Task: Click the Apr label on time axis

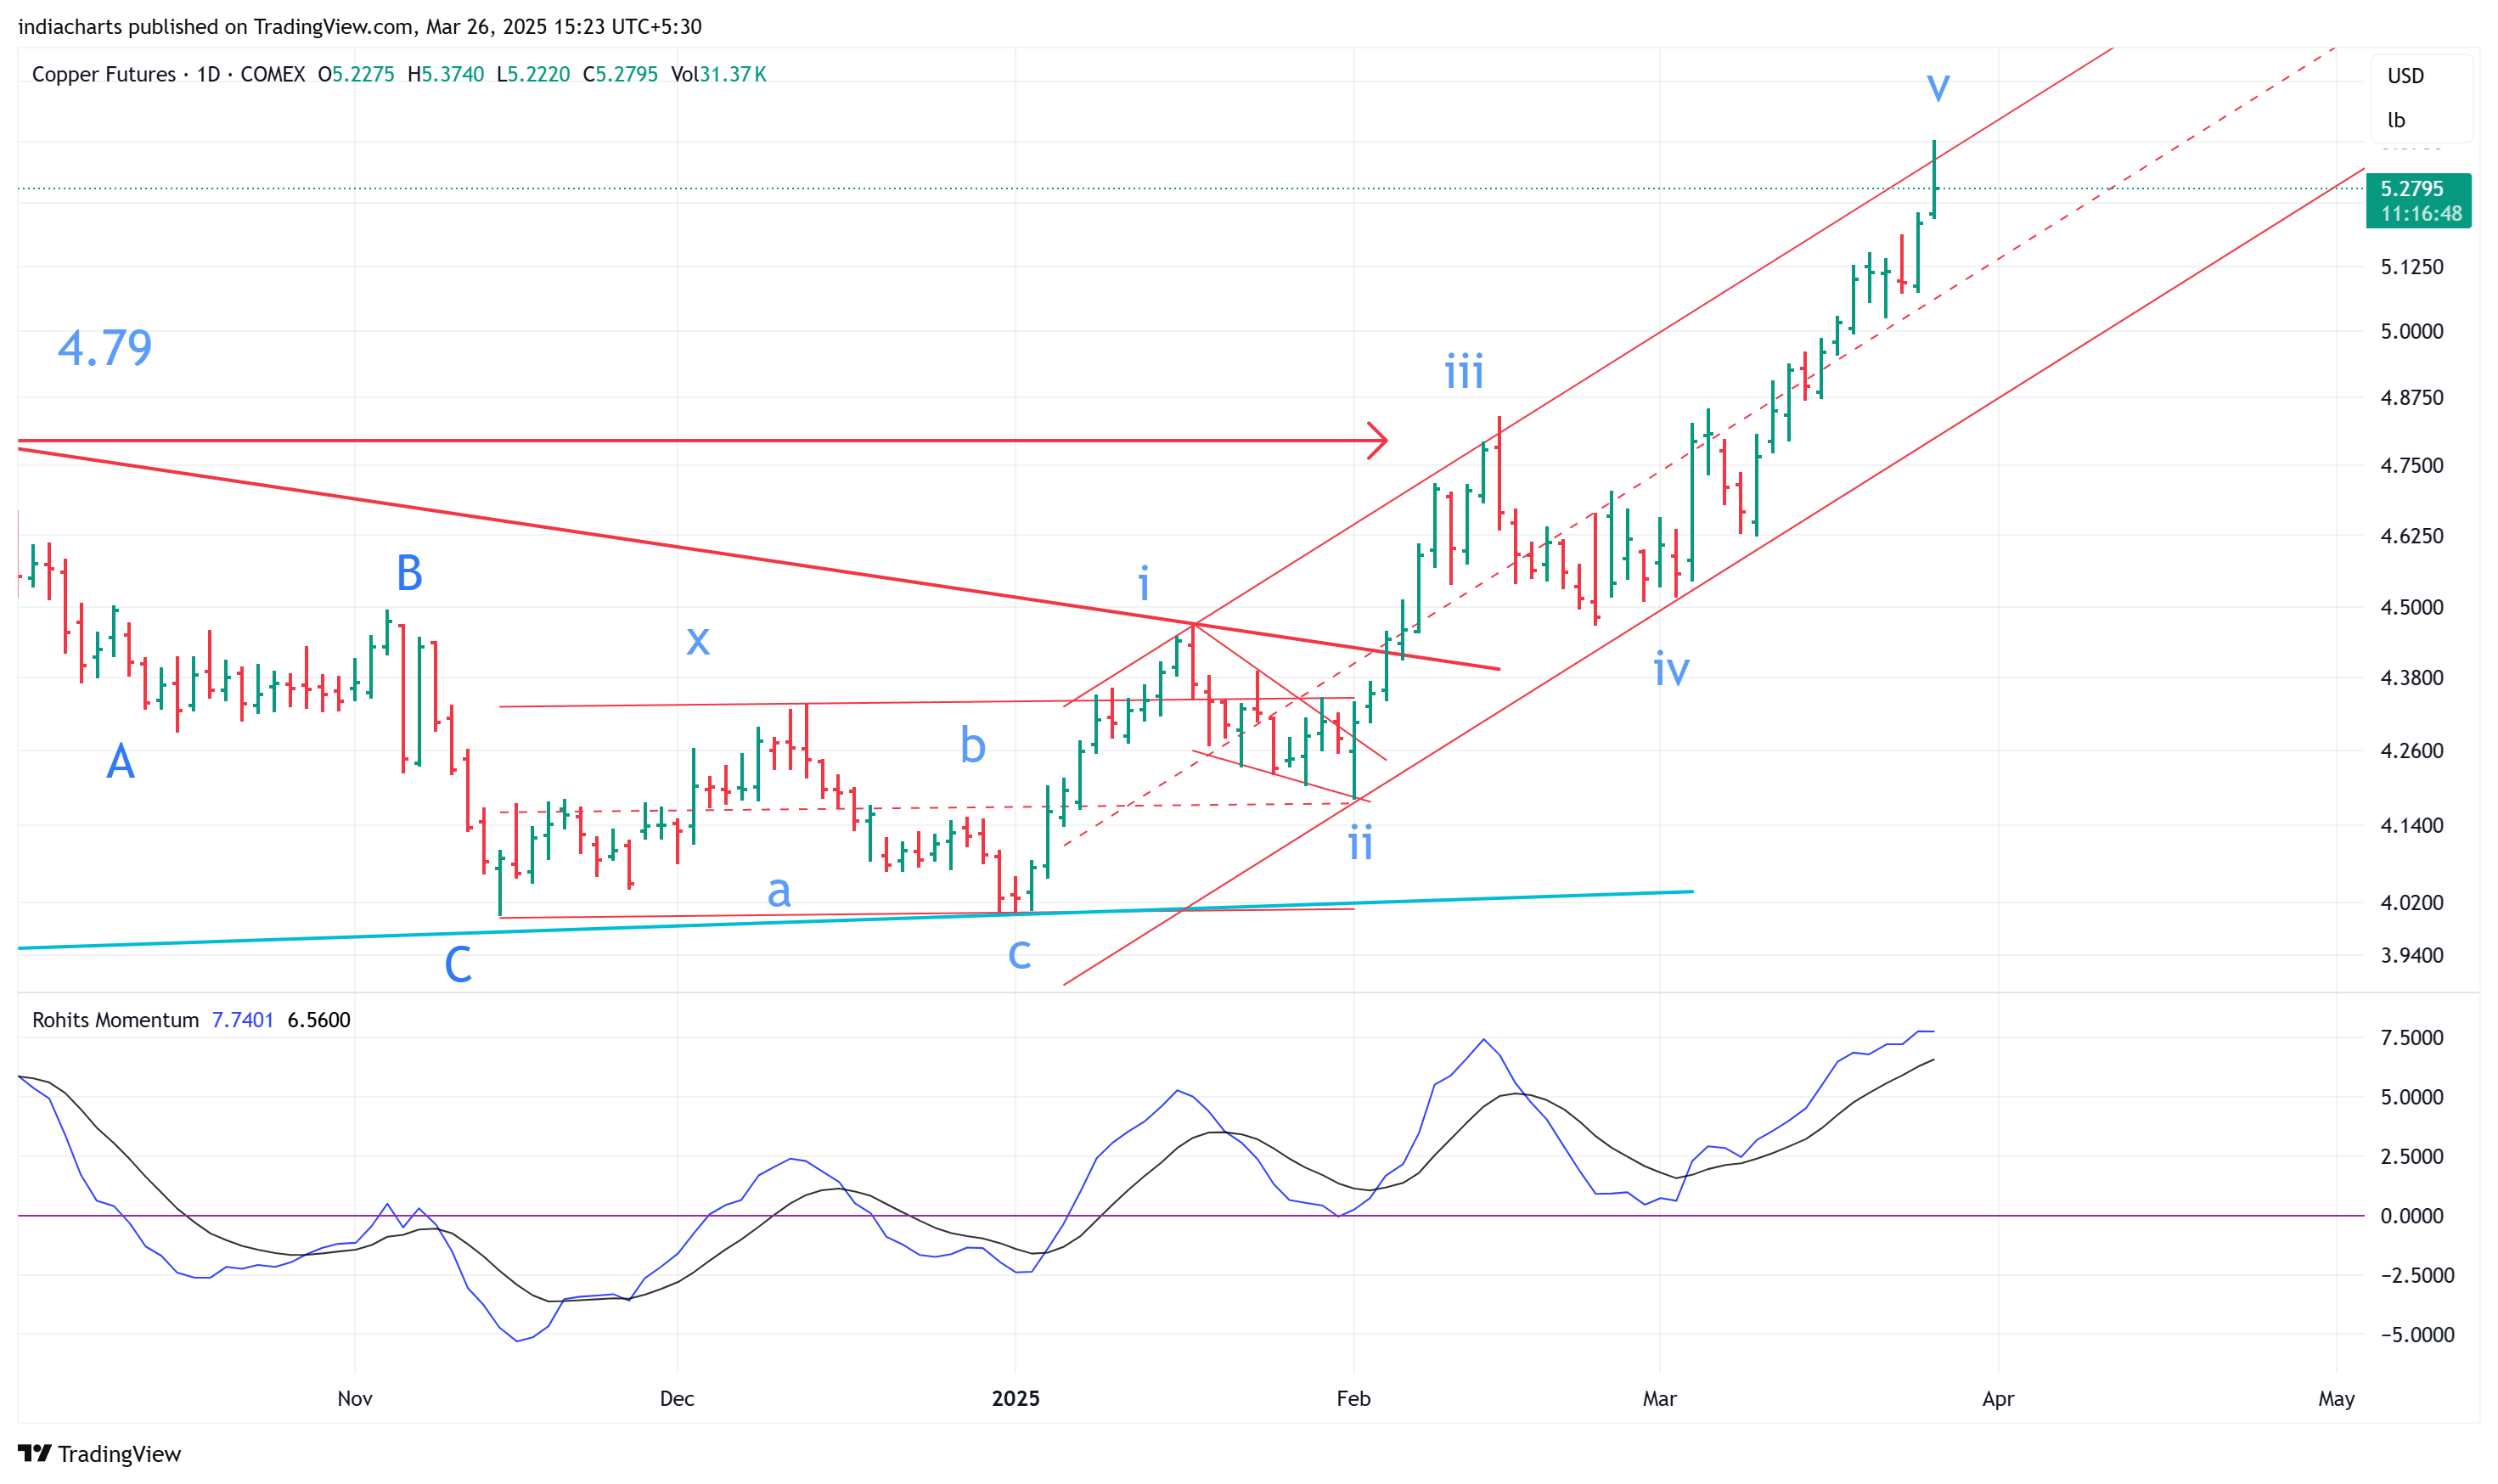Action: (1998, 1398)
